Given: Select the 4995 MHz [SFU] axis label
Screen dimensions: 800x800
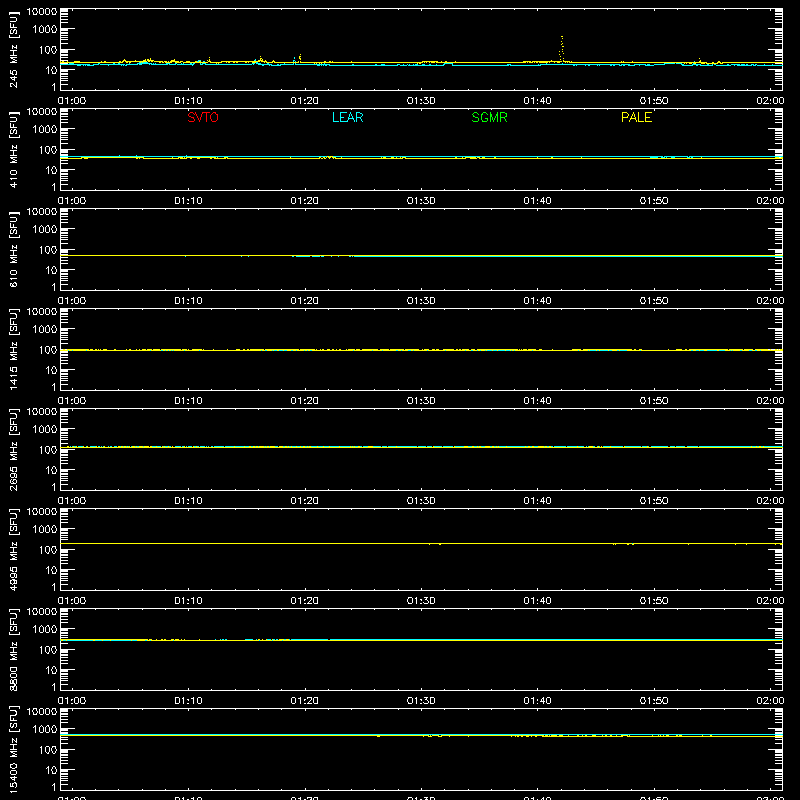Looking at the screenshot, I should pyautogui.click(x=13, y=549).
